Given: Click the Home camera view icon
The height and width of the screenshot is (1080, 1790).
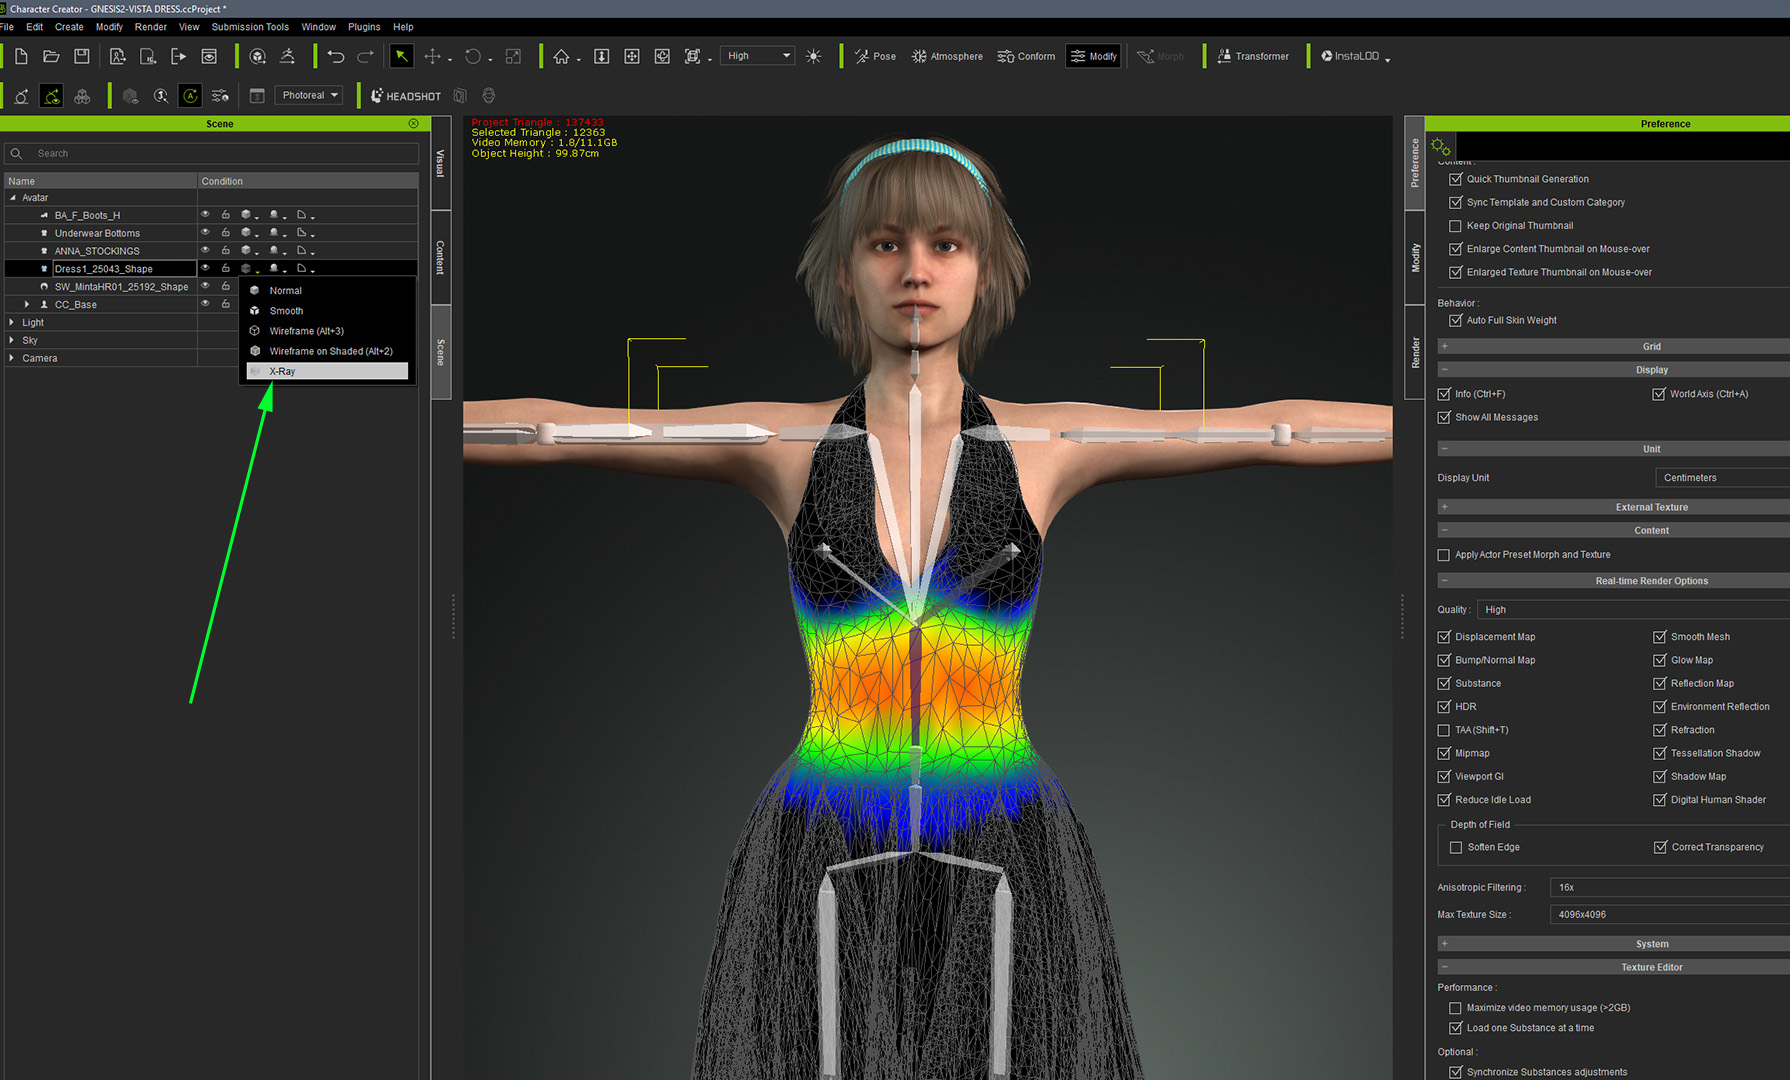Looking at the screenshot, I should (561, 56).
